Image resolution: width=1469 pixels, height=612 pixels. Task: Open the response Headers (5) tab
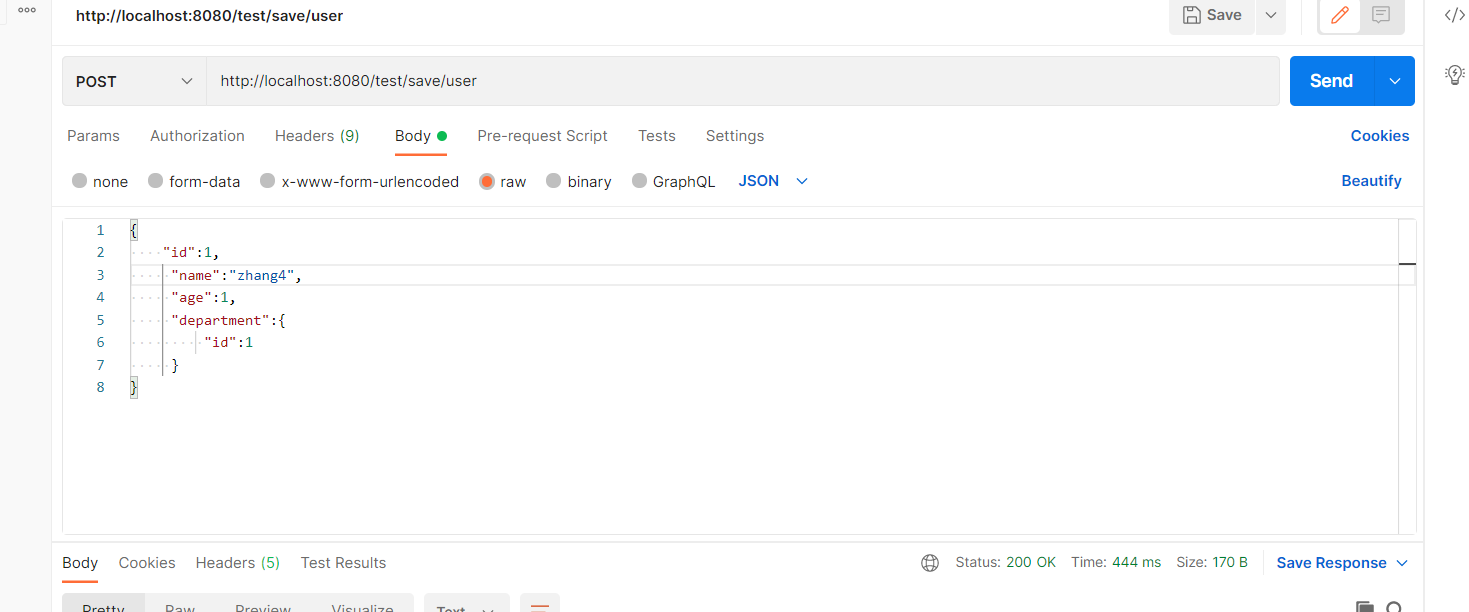point(238,563)
